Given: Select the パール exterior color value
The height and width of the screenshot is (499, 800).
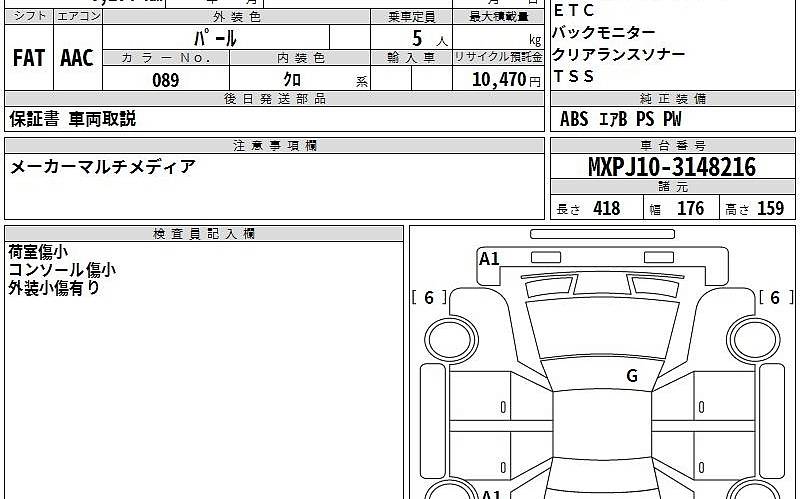Looking at the screenshot, I should (x=216, y=38).
